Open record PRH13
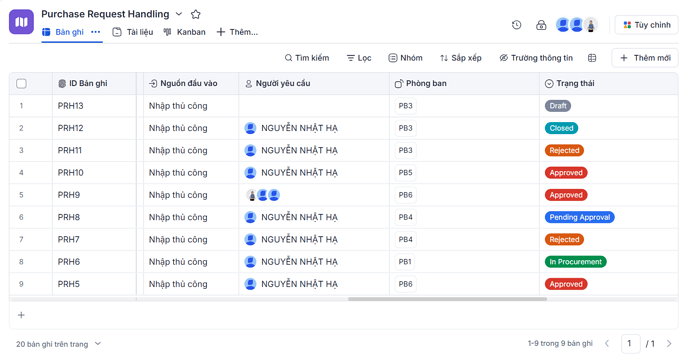Screen dimensions: 690x364 click(x=70, y=106)
